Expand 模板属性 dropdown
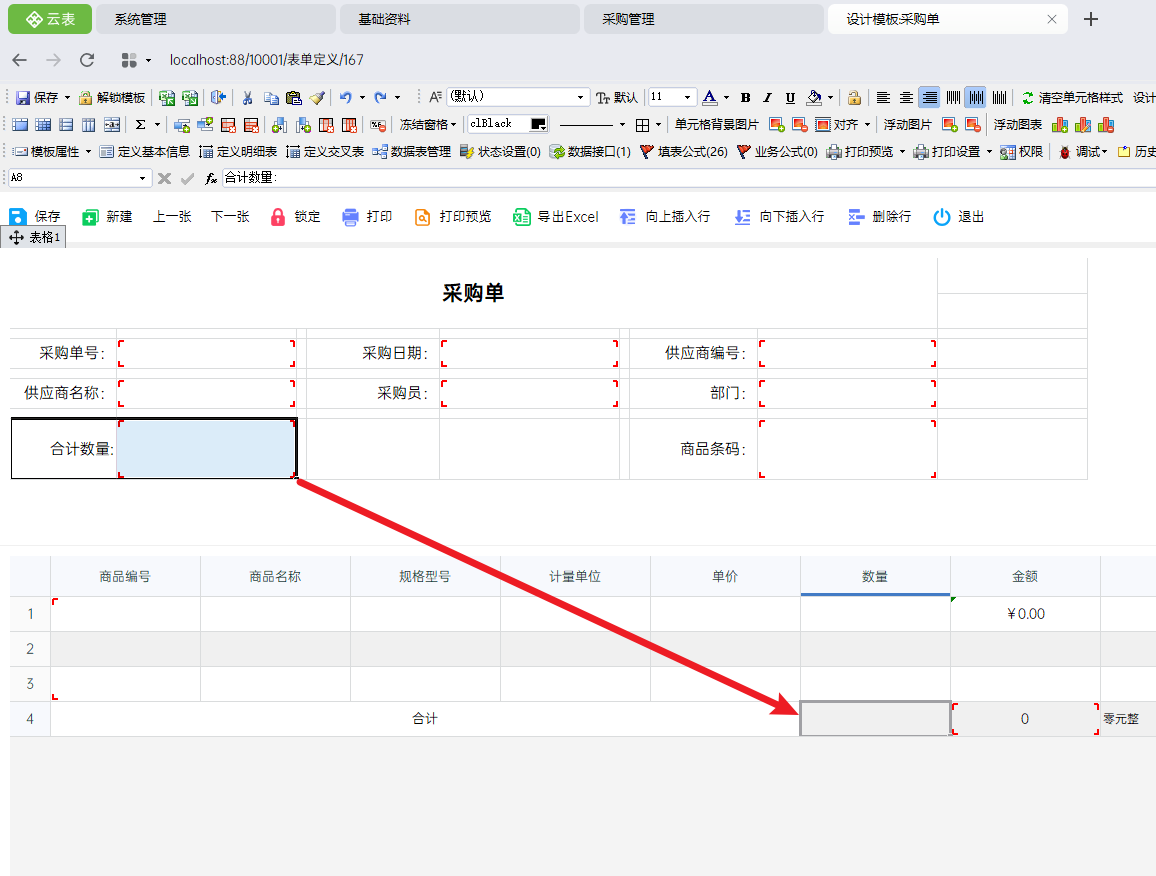1156x876 pixels. click(x=88, y=151)
